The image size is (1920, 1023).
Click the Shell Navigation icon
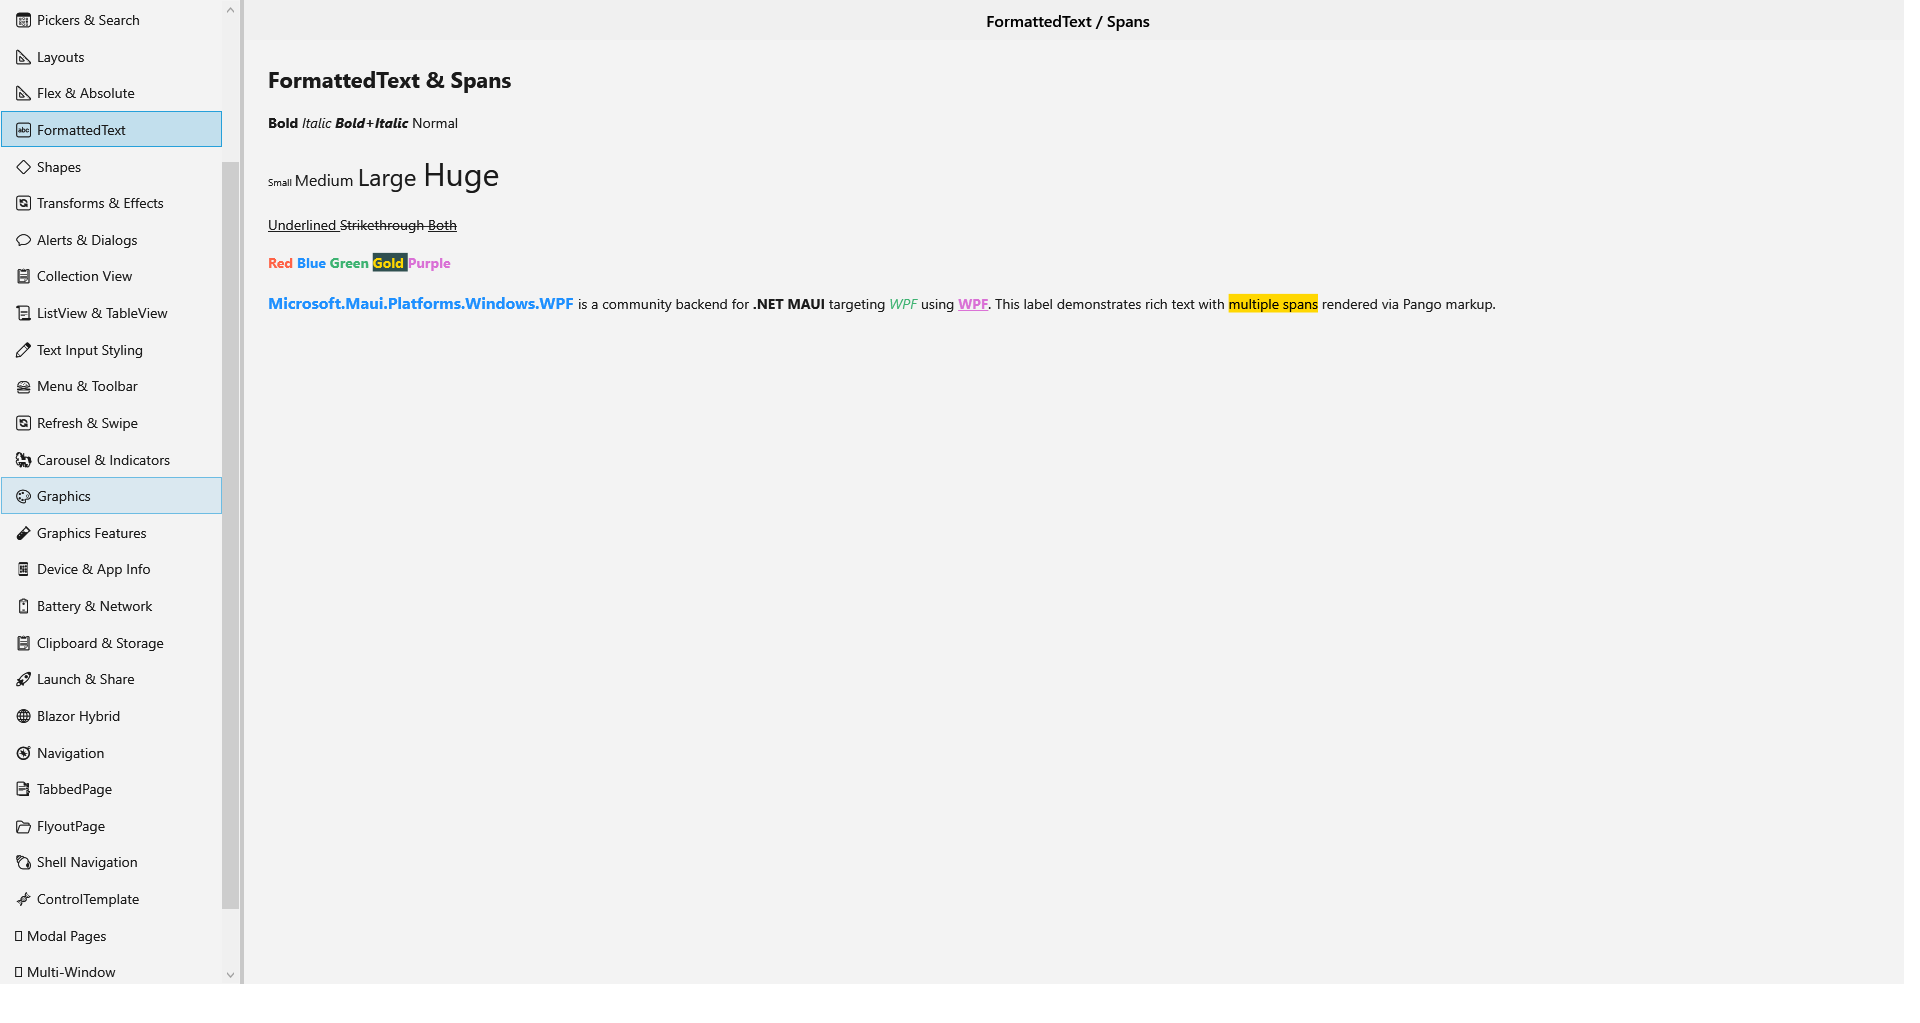24,862
